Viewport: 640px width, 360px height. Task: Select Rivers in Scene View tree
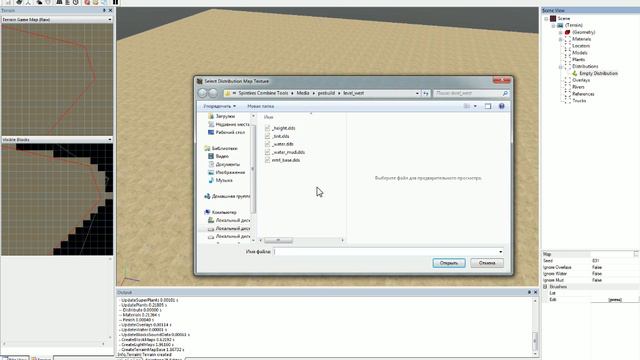578,87
